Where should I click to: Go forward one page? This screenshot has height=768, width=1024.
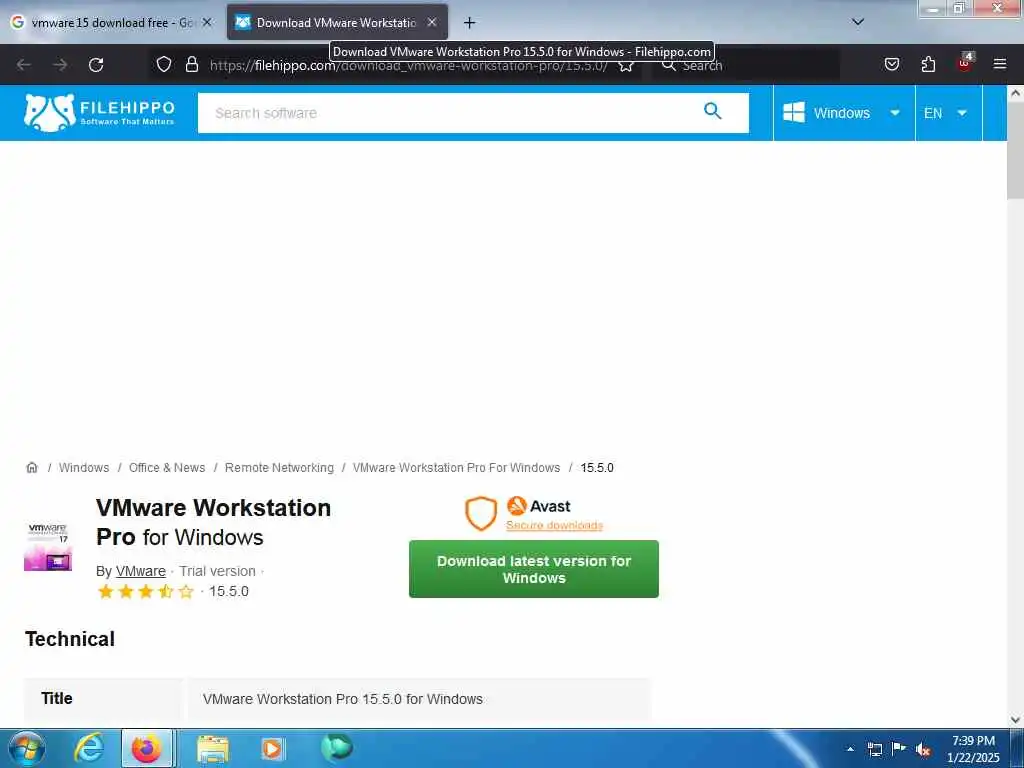pos(60,65)
